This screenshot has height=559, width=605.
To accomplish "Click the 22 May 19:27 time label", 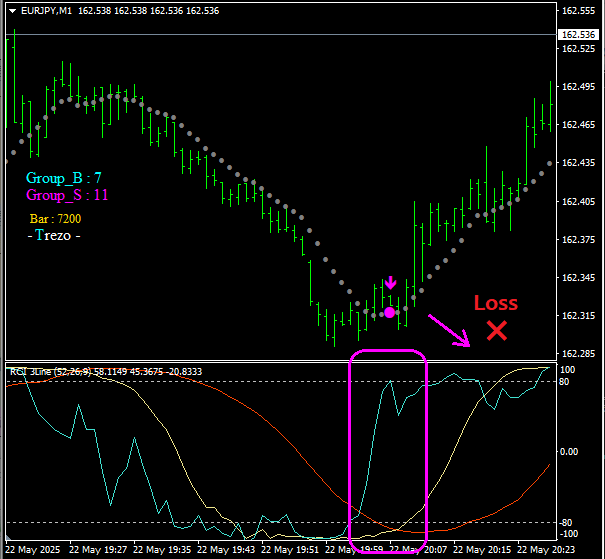I will coord(98,549).
